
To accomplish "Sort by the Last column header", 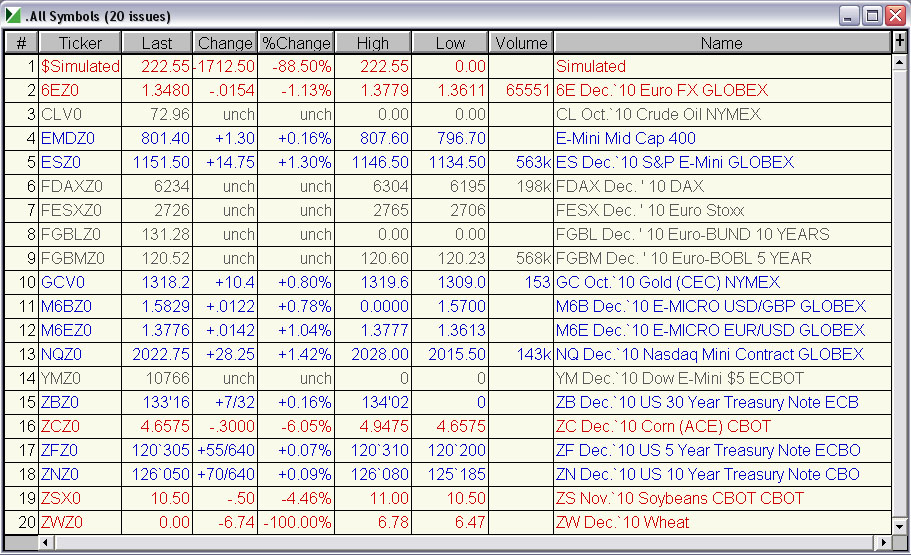I will pyautogui.click(x=157, y=43).
